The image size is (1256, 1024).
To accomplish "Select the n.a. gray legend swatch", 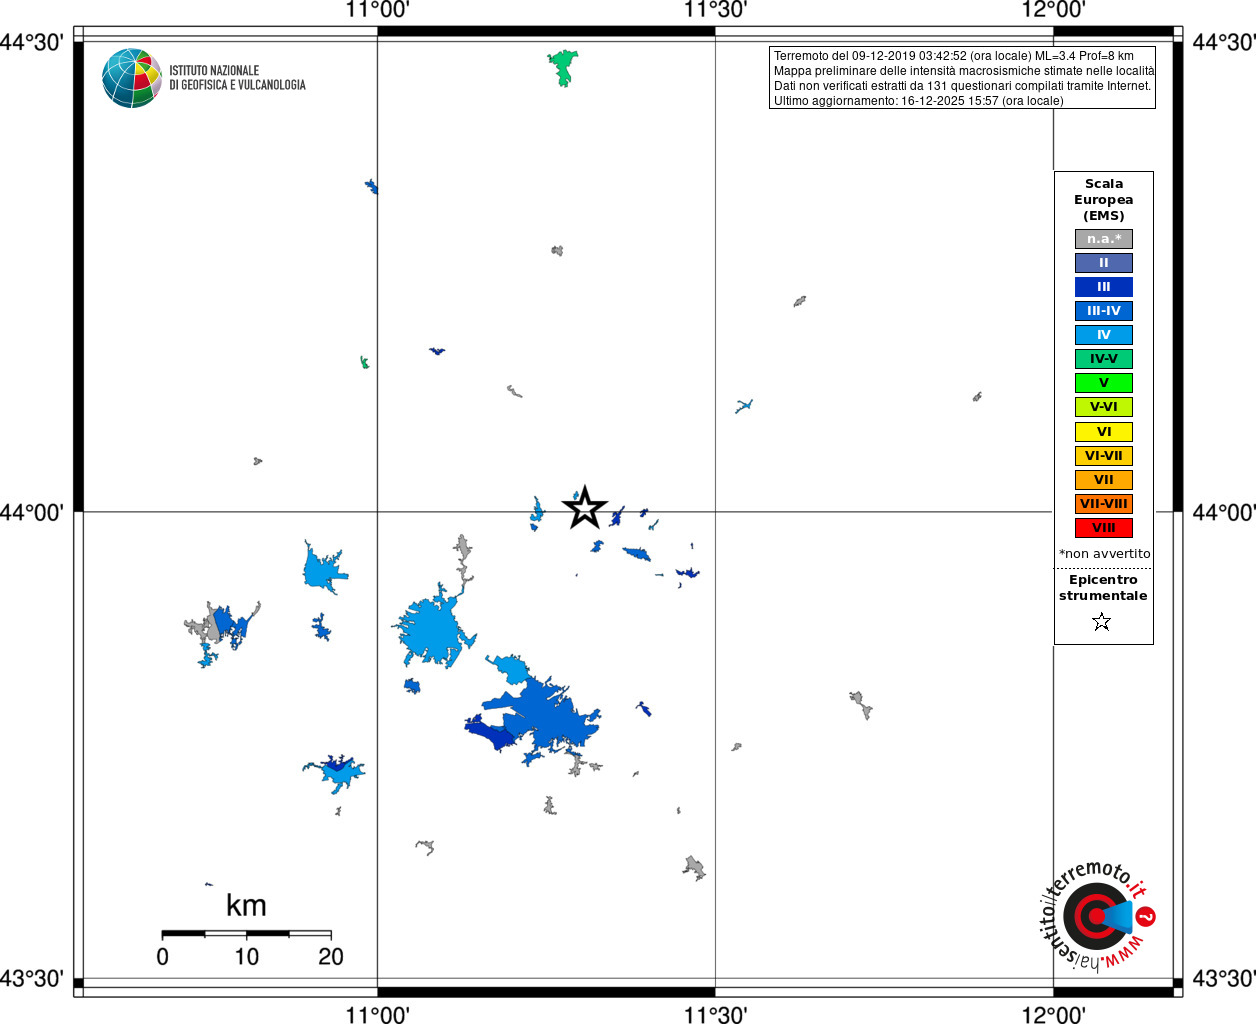I will [x=1104, y=239].
